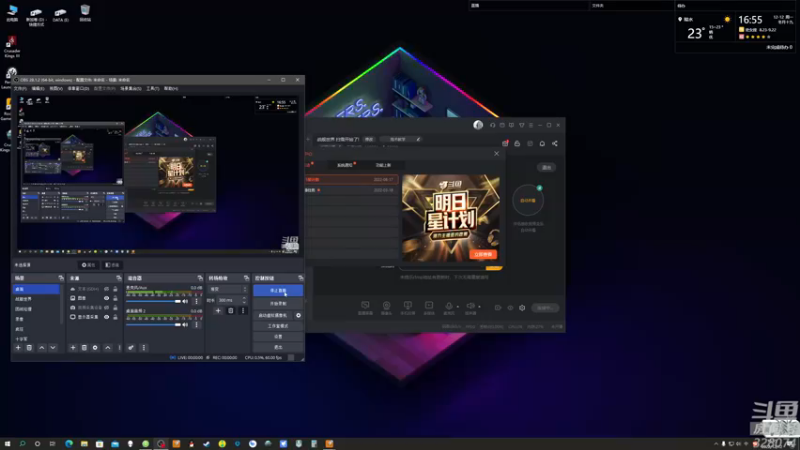Expand speaker options arrow in Douyu toolbar
The image size is (800, 450).
click(480, 307)
